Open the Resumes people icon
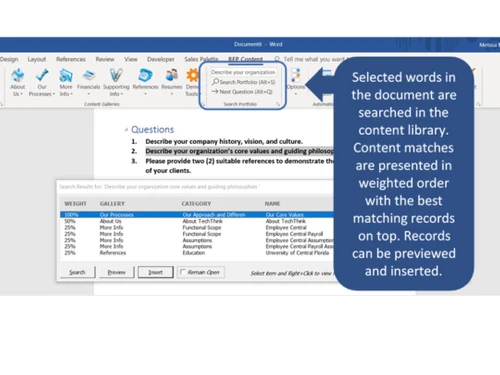The height and width of the screenshot is (375, 500). pyautogui.click(x=172, y=75)
